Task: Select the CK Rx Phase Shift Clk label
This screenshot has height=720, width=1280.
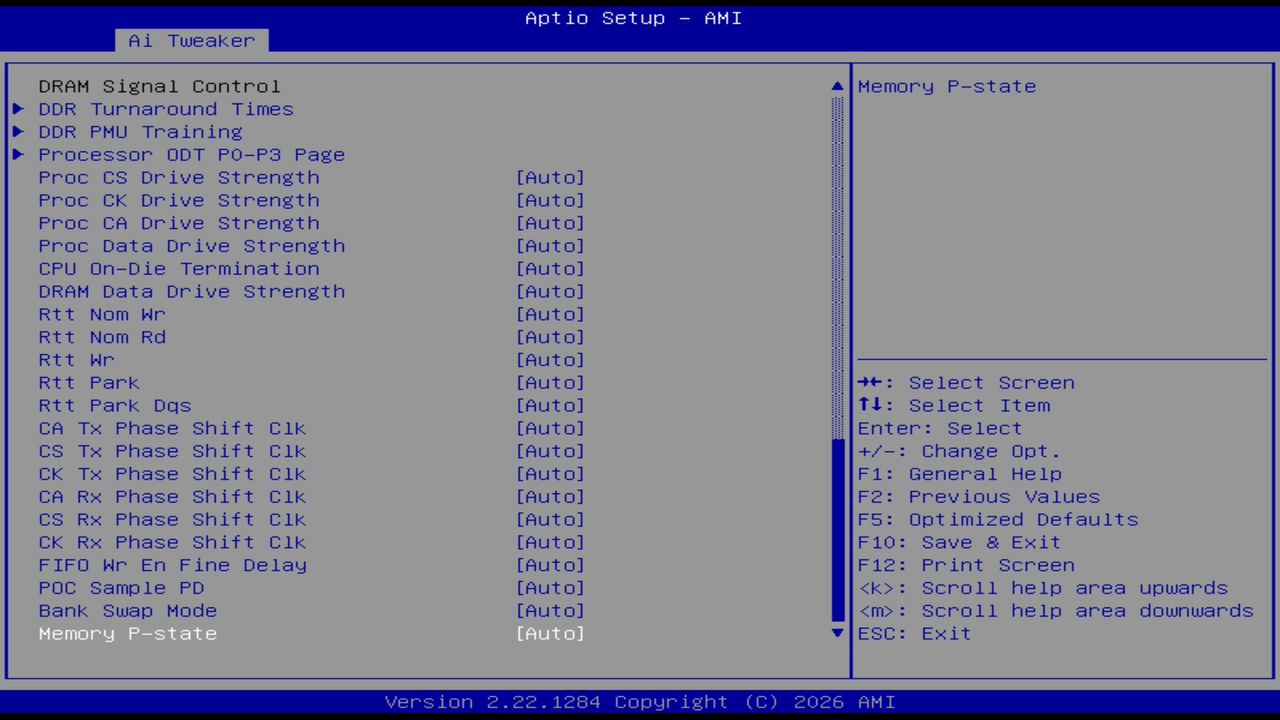Action: click(172, 543)
